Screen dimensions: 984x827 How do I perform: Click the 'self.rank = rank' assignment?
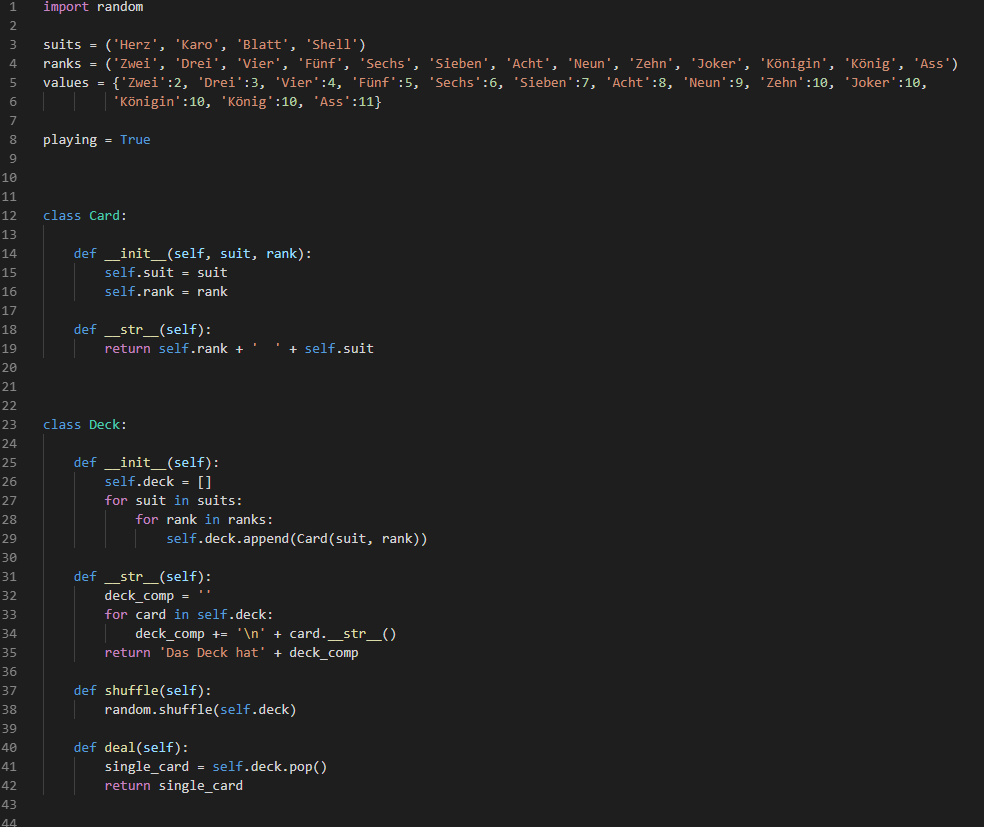point(166,292)
